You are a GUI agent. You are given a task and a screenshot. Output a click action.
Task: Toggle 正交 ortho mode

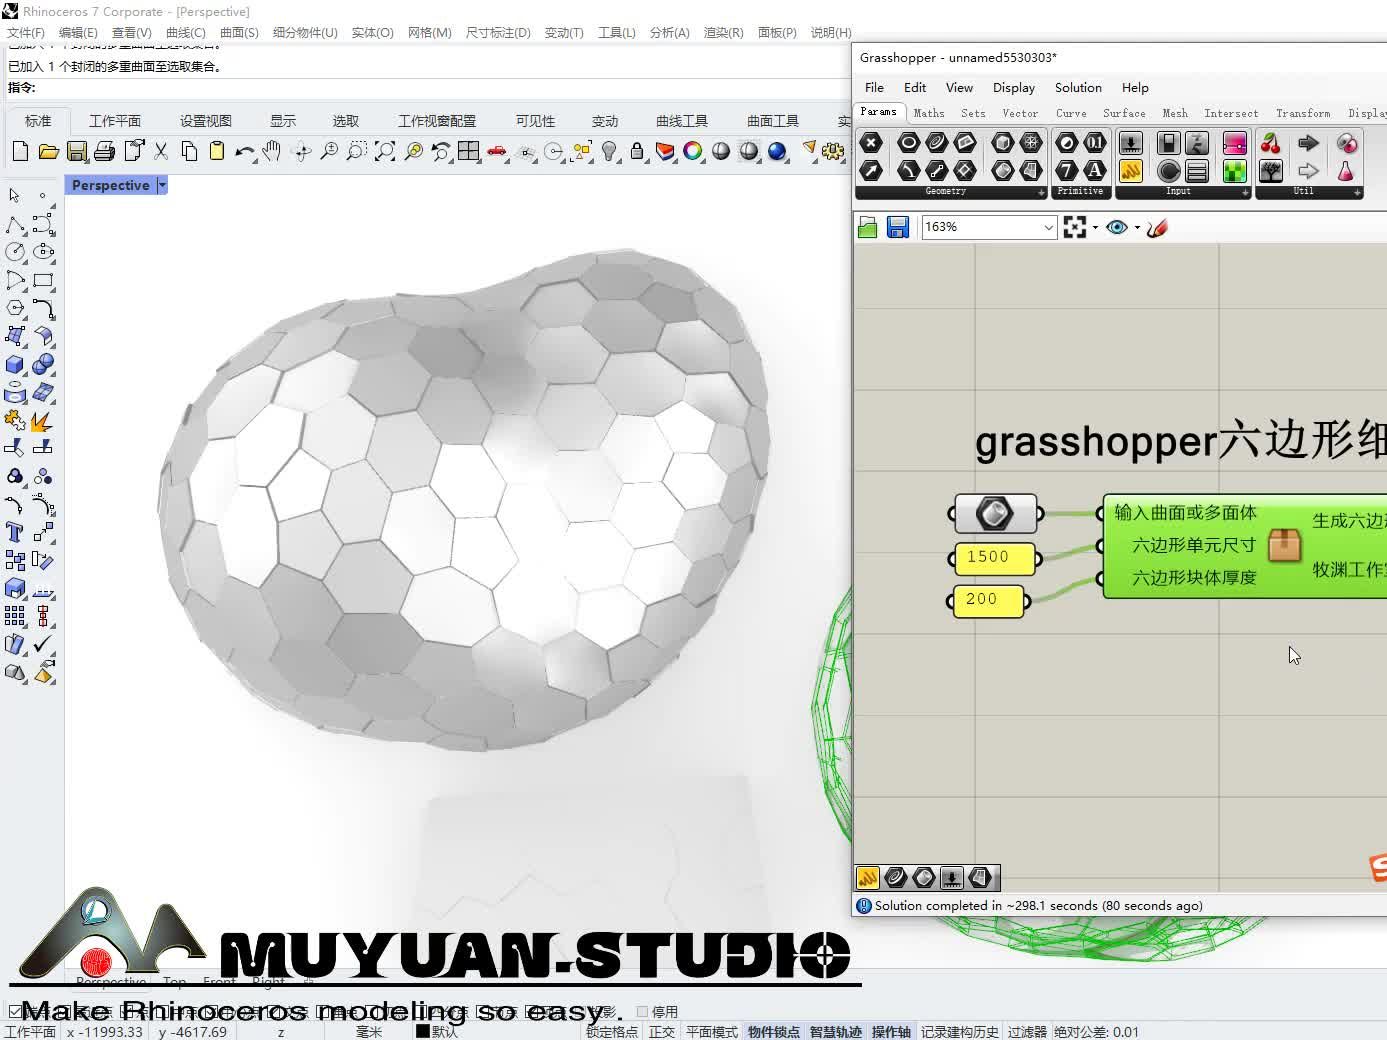click(x=662, y=1032)
